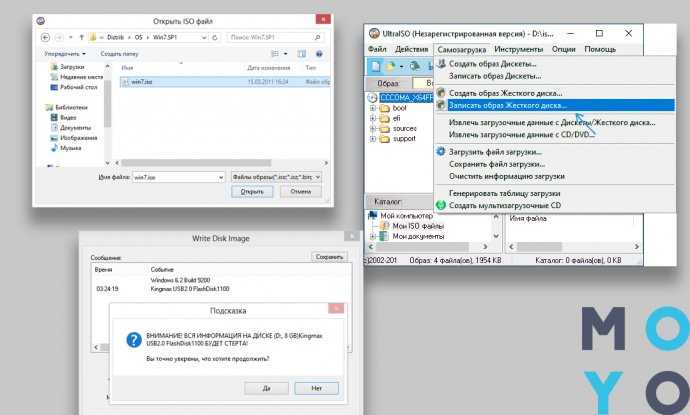This screenshot has height=415, width=690.
Task: Click the search magnifier in the file dialog
Action: click(317, 37)
